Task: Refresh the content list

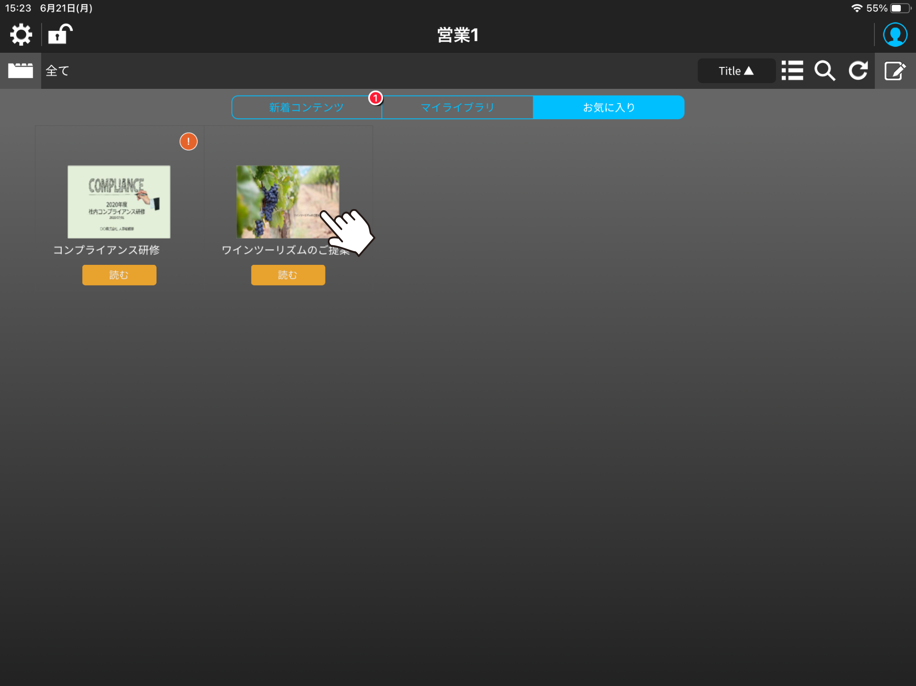Action: (858, 71)
